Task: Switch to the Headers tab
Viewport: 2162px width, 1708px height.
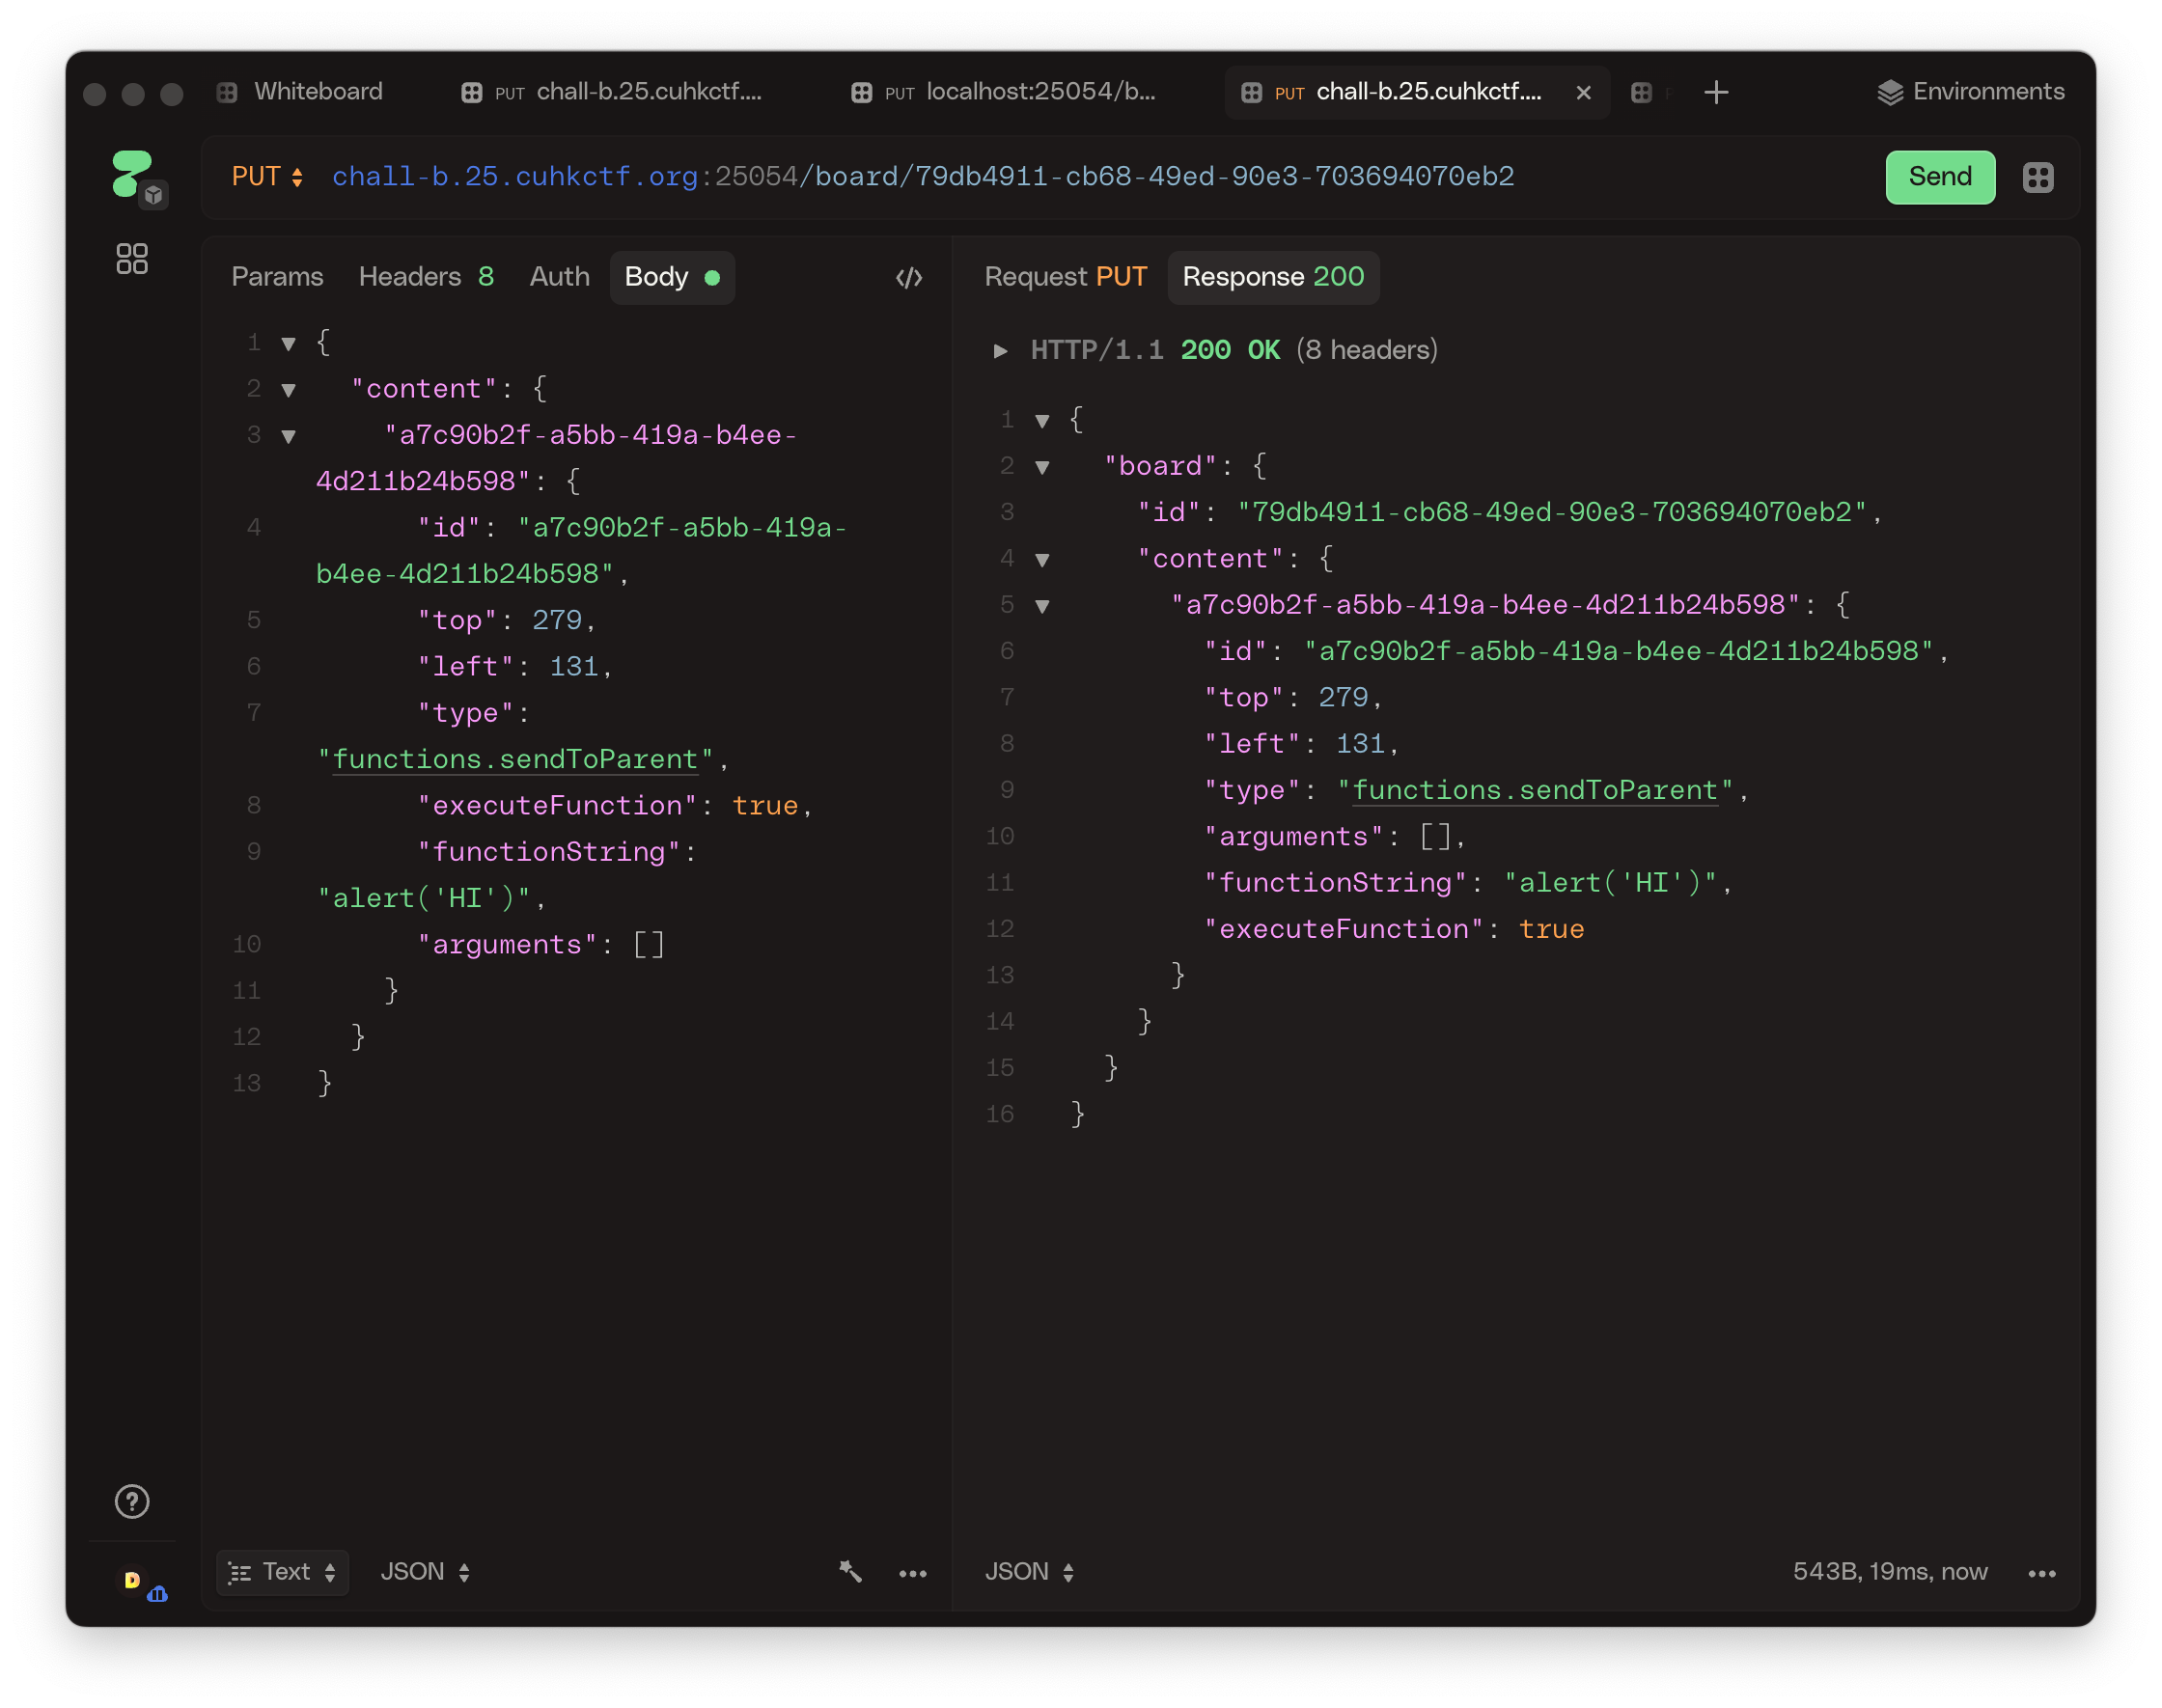Action: coord(425,277)
